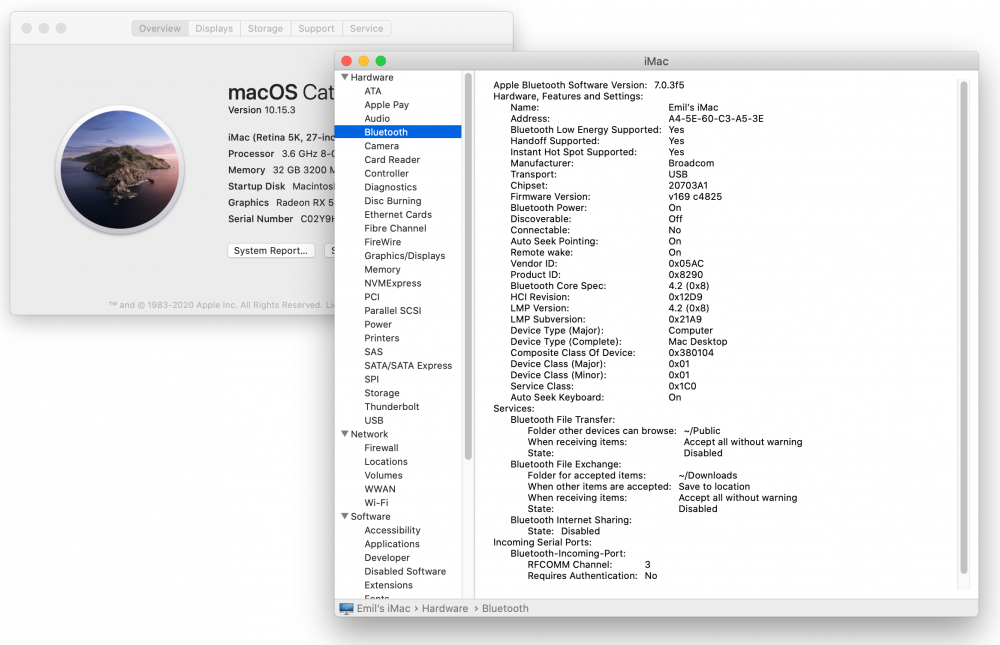
Task: Select WWAN under Network
Action: click(x=380, y=489)
